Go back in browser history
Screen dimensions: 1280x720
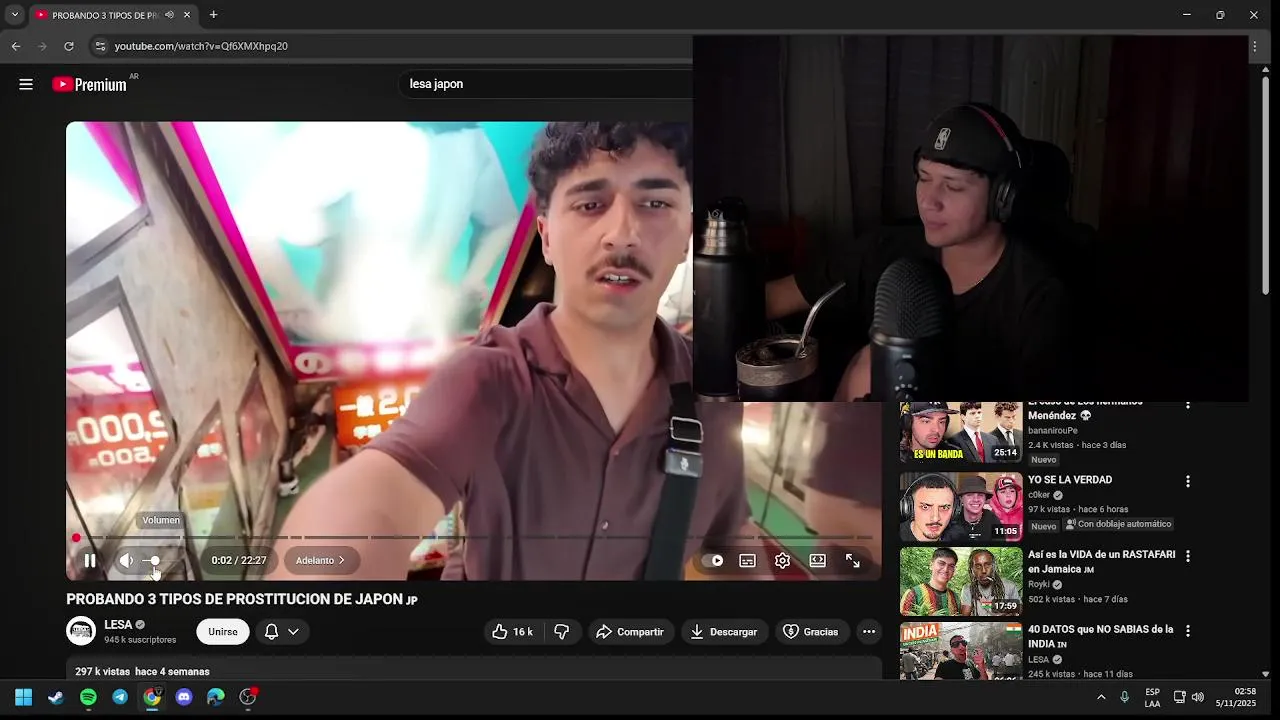point(16,46)
